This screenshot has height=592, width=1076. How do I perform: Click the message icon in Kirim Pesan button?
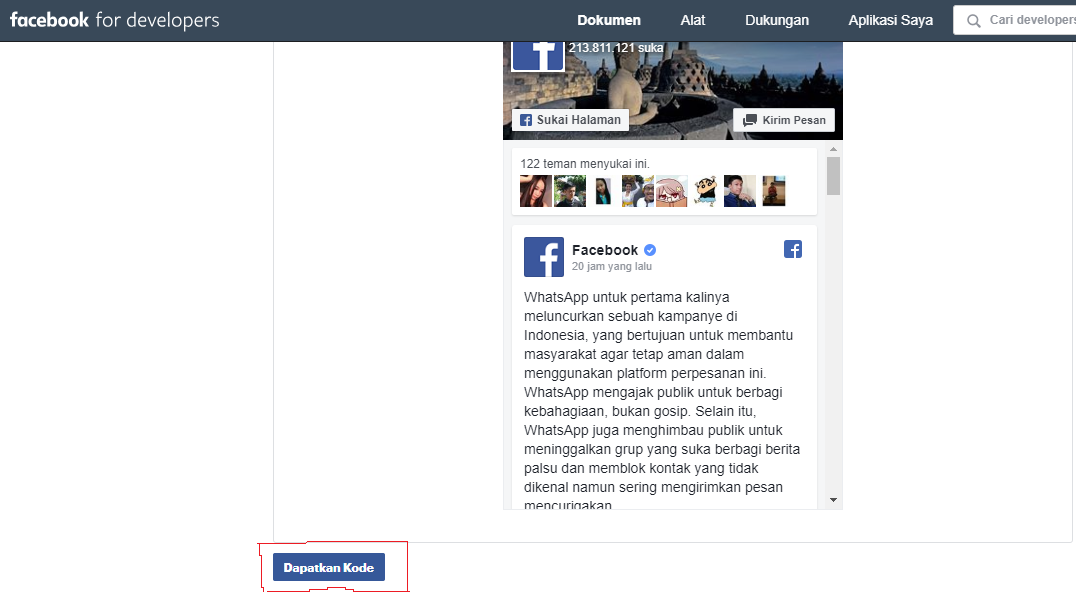pos(750,120)
